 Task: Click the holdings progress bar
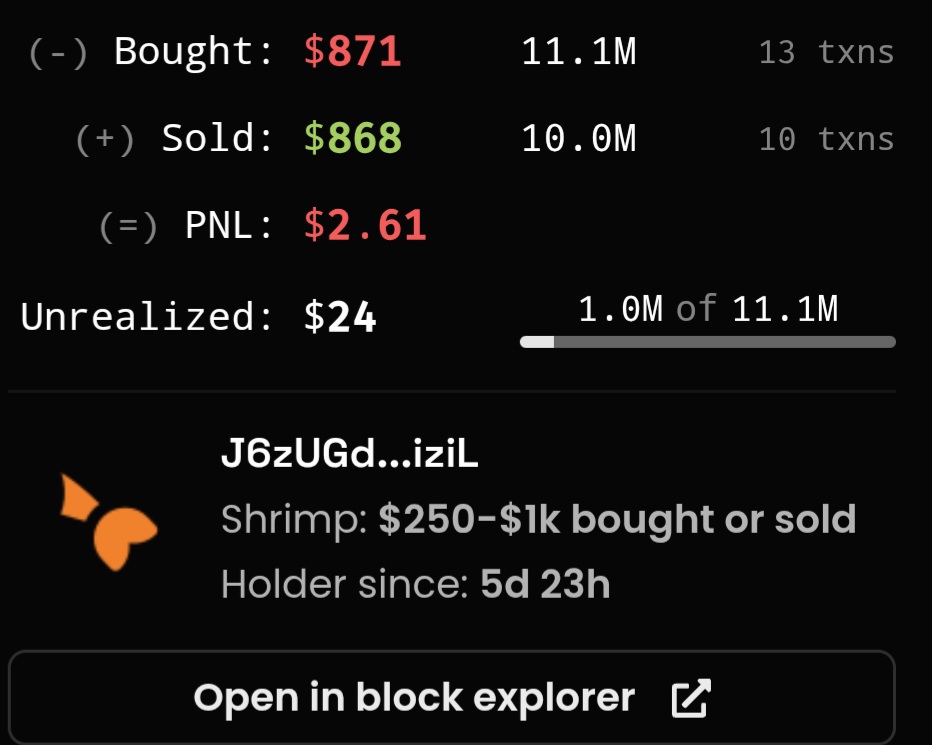coord(707,342)
